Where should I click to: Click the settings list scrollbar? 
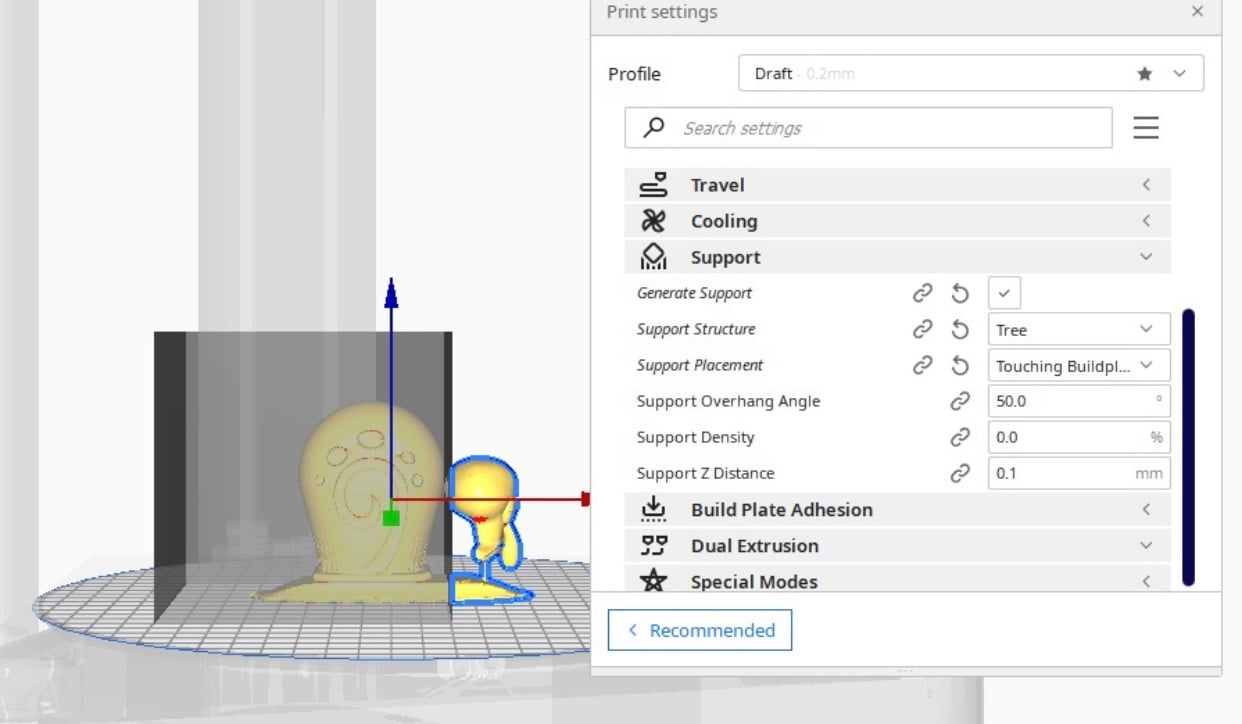[1188, 447]
